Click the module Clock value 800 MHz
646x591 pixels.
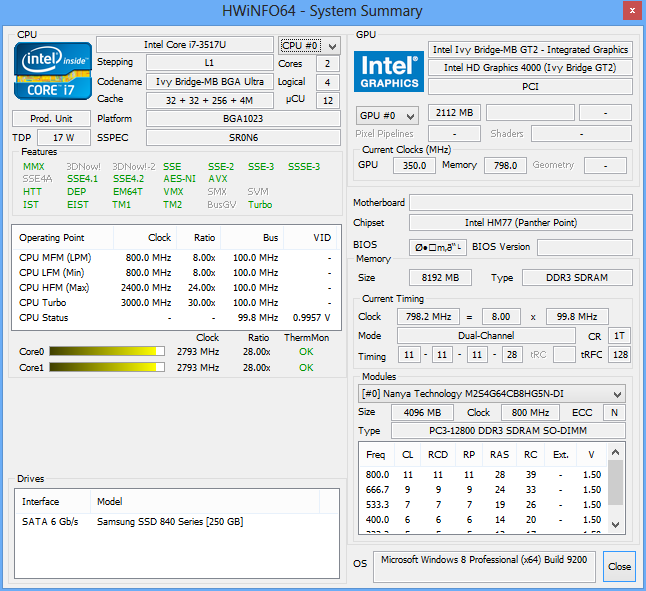(x=530, y=412)
